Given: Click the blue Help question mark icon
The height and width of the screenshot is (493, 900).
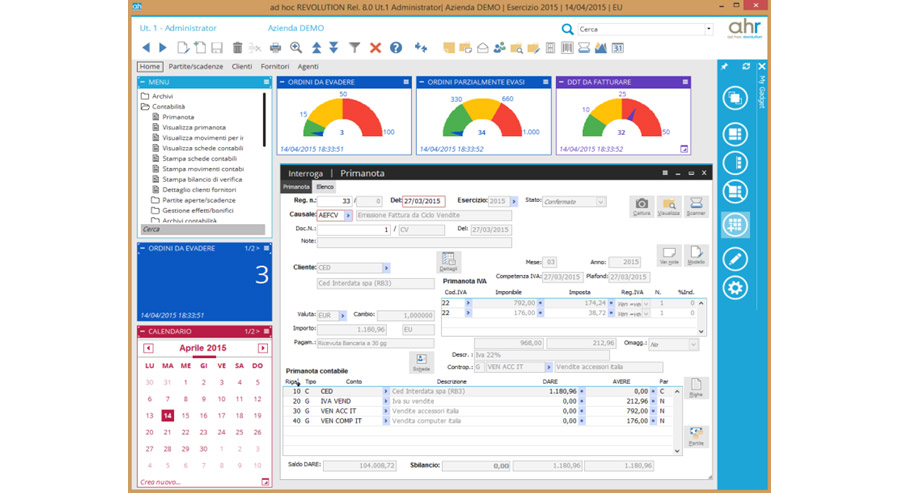Looking at the screenshot, I should 396,48.
